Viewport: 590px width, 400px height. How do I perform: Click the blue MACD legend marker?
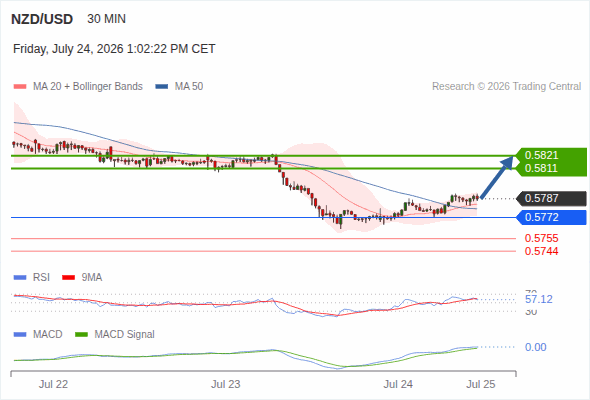[20, 335]
